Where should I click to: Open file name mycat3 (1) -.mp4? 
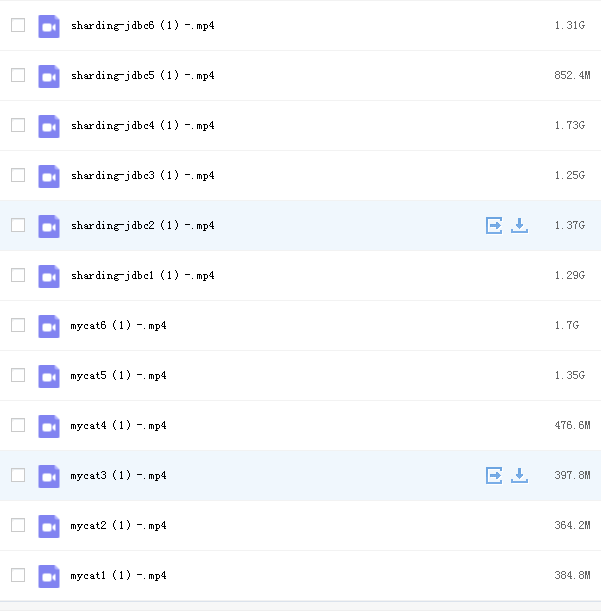point(118,475)
